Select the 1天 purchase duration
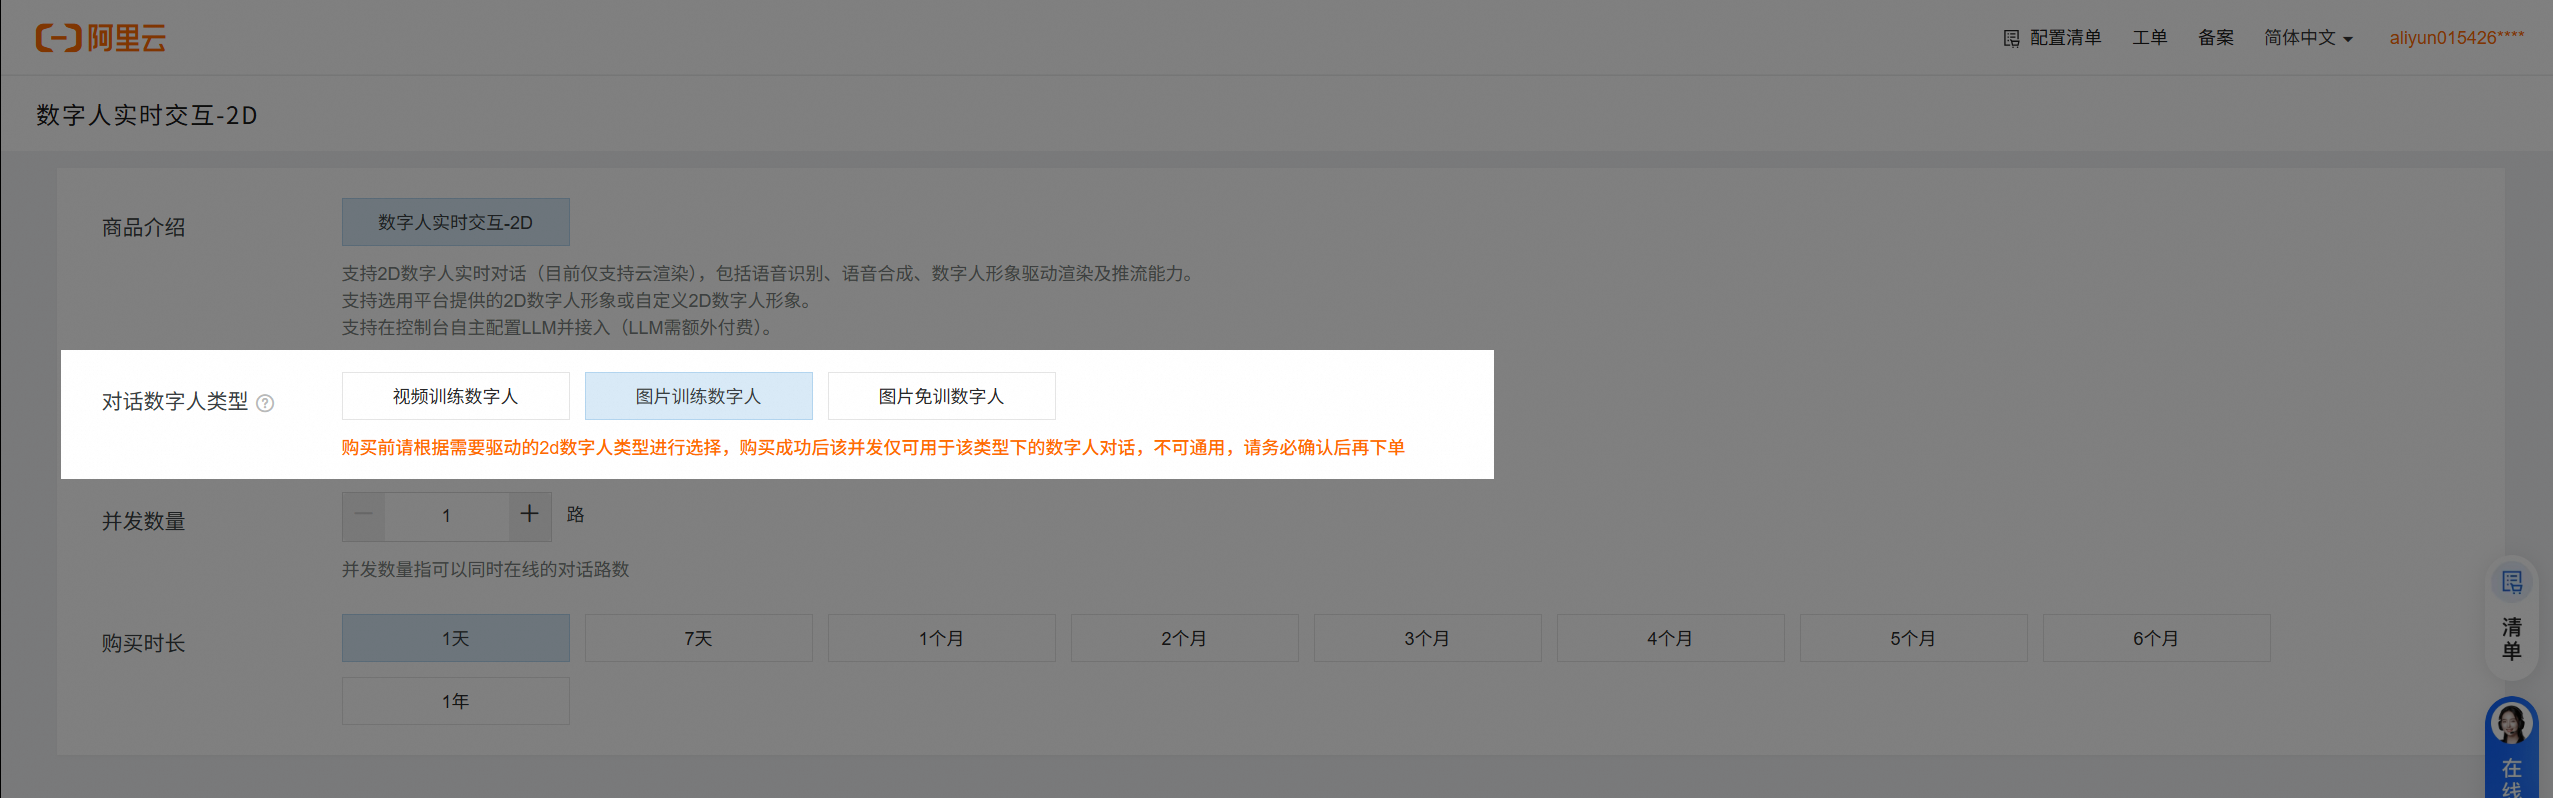This screenshot has width=2553, height=798. point(456,638)
